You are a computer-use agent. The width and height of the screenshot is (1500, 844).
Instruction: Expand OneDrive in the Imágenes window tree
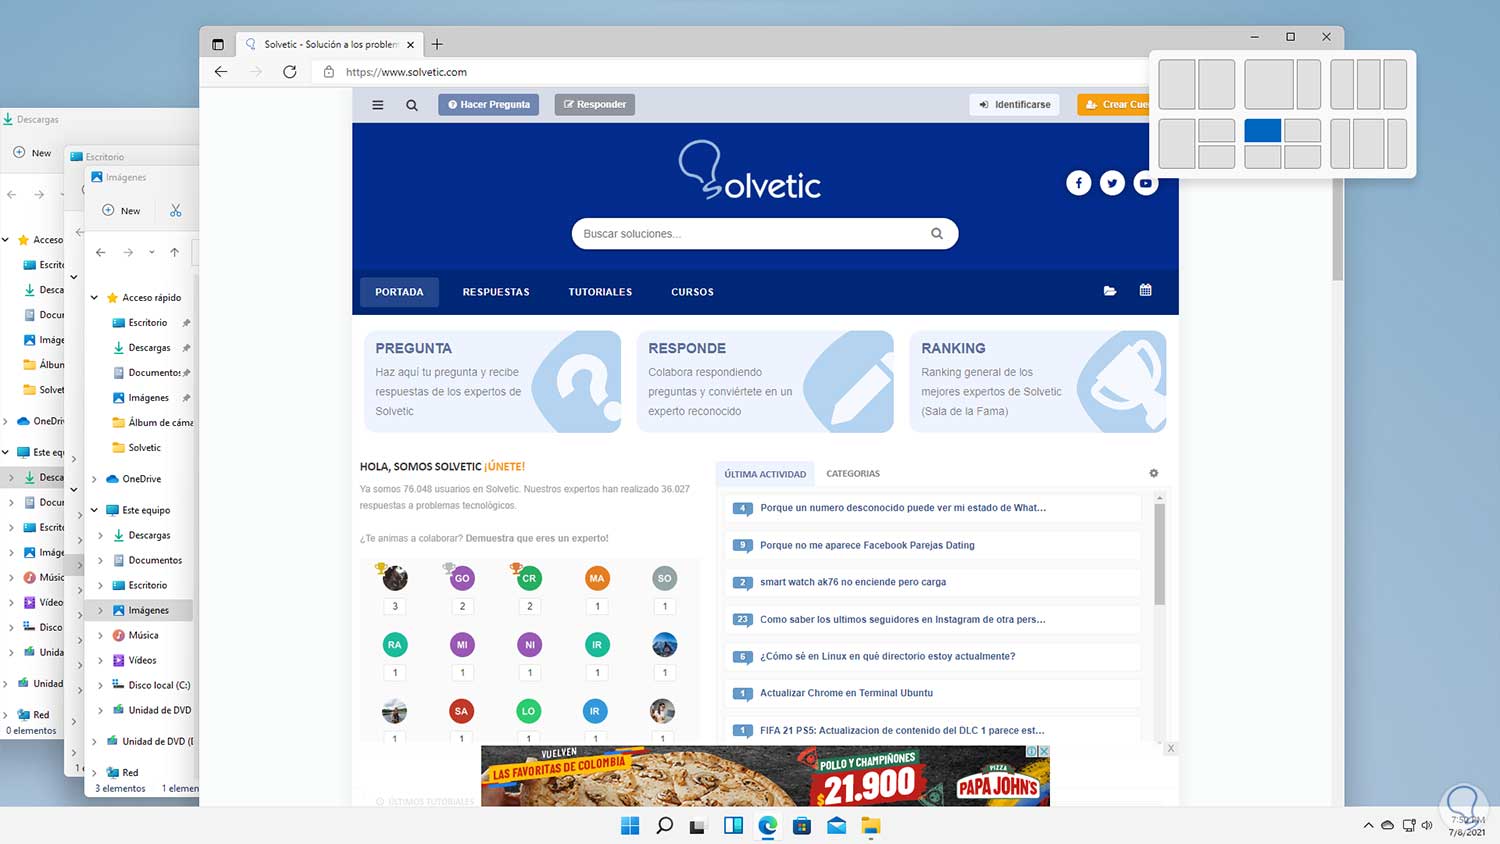click(x=95, y=479)
